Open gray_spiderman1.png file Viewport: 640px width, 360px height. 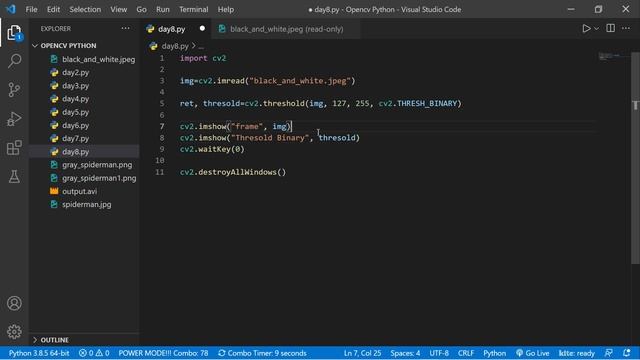[99, 178]
